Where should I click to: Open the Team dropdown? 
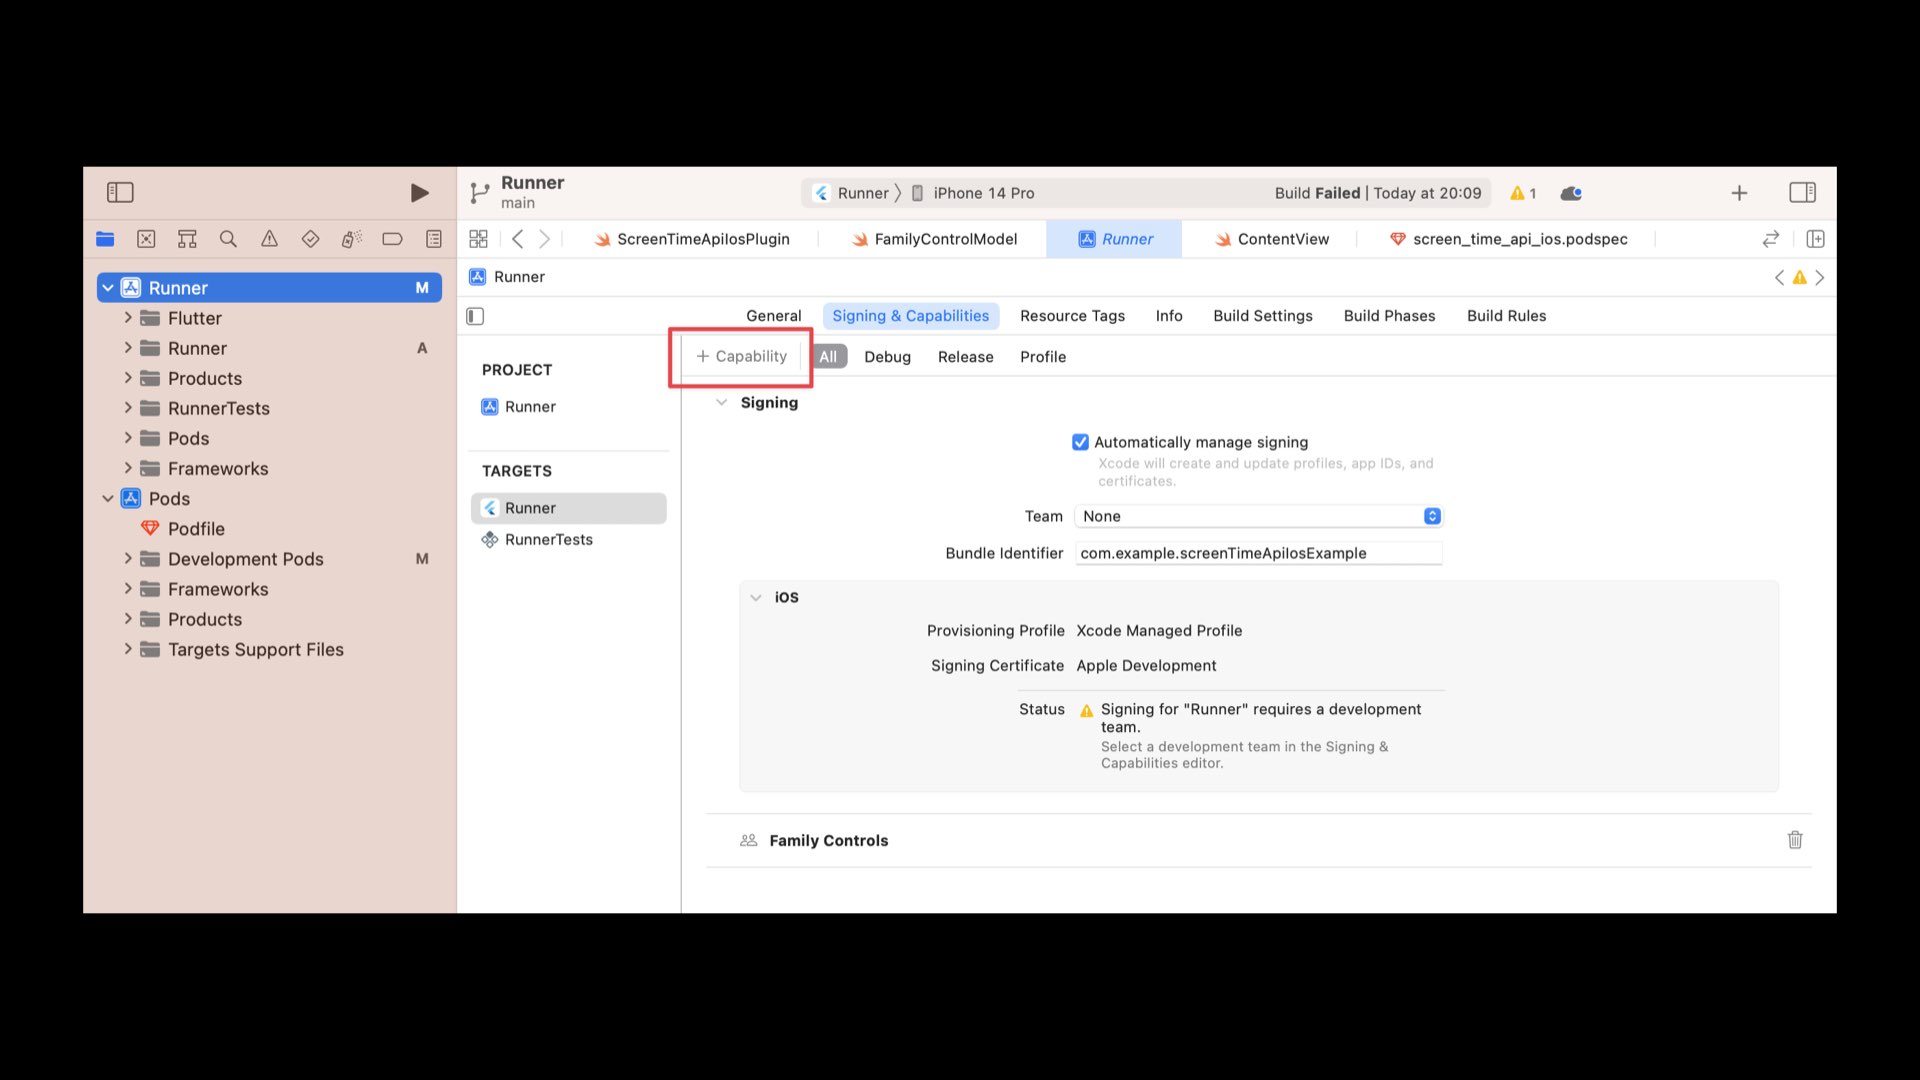click(1258, 516)
